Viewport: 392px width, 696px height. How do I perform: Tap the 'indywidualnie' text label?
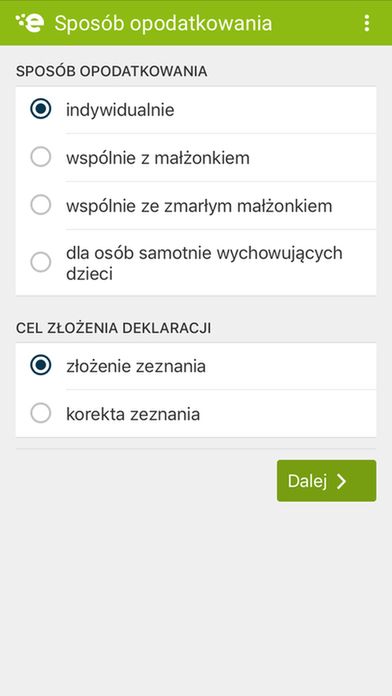(120, 110)
